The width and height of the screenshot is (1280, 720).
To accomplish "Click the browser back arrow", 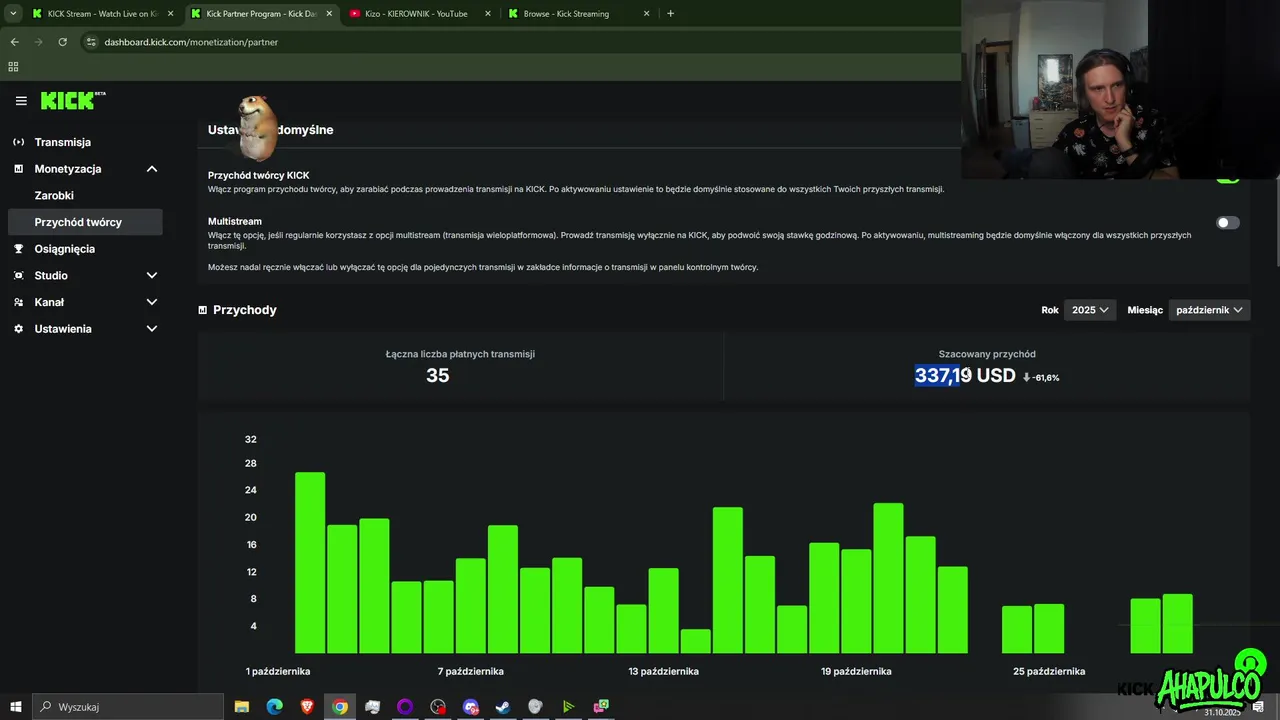I will 14,42.
